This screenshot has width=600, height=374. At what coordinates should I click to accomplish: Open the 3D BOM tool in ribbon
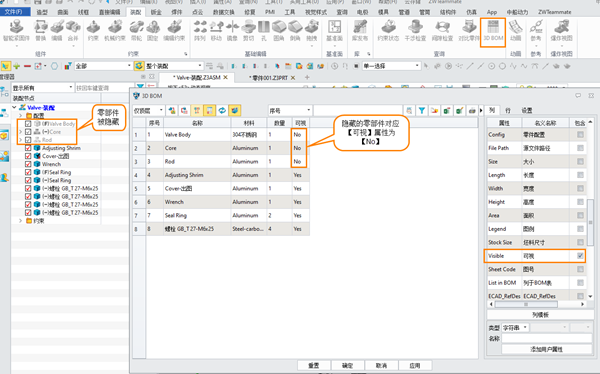[x=493, y=31]
